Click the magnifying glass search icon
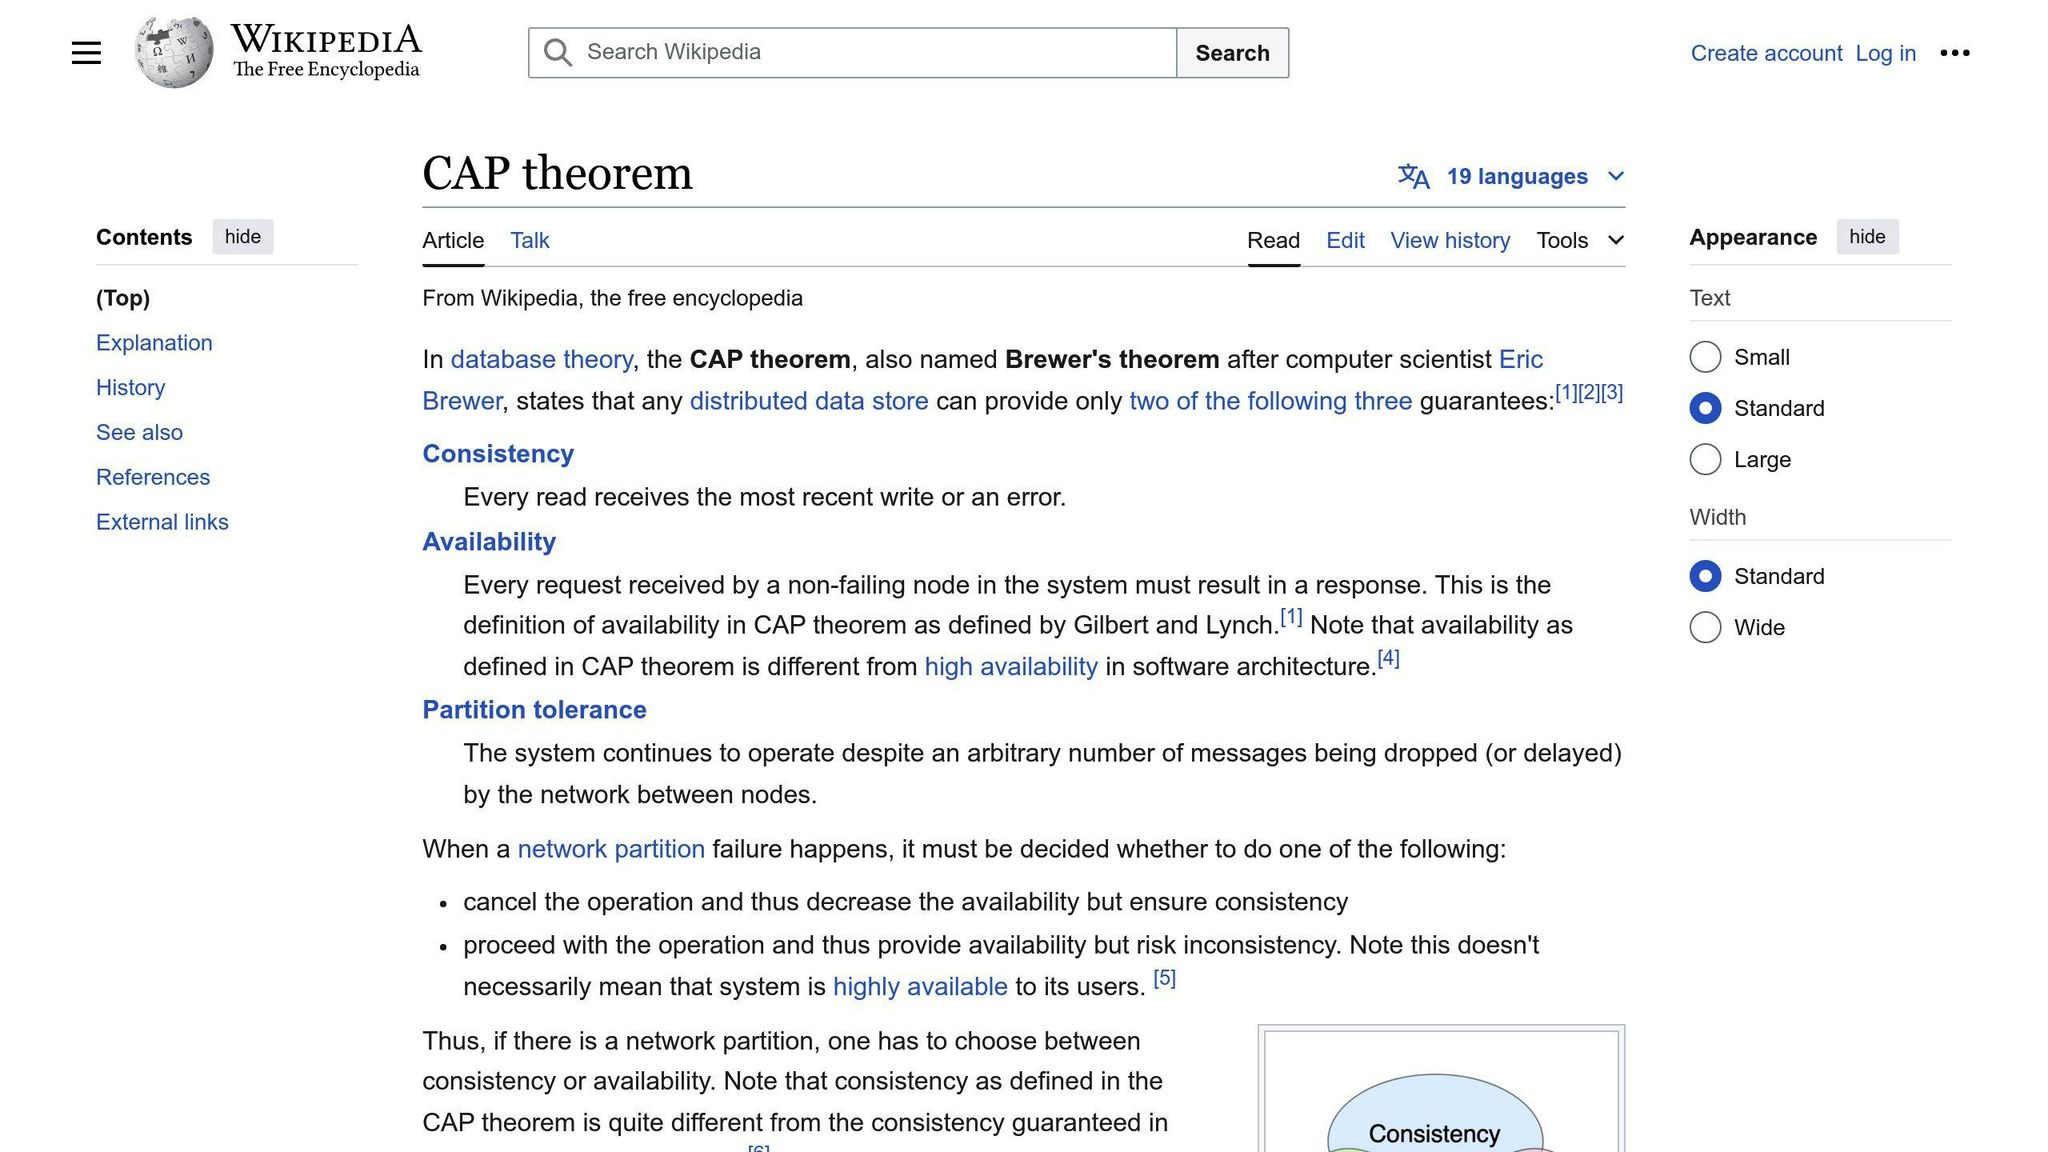The height and width of the screenshot is (1152, 2048). 557,52
